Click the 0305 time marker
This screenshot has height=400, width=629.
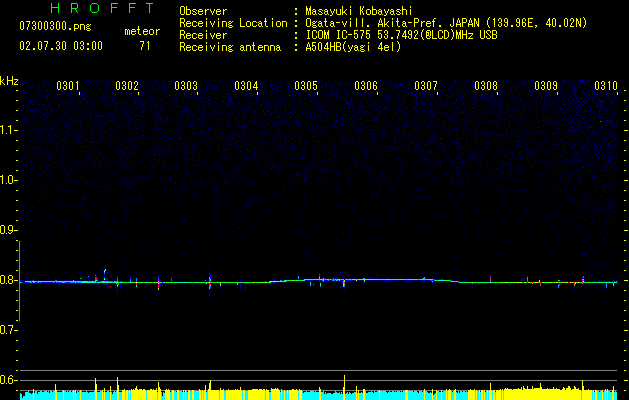click(306, 86)
